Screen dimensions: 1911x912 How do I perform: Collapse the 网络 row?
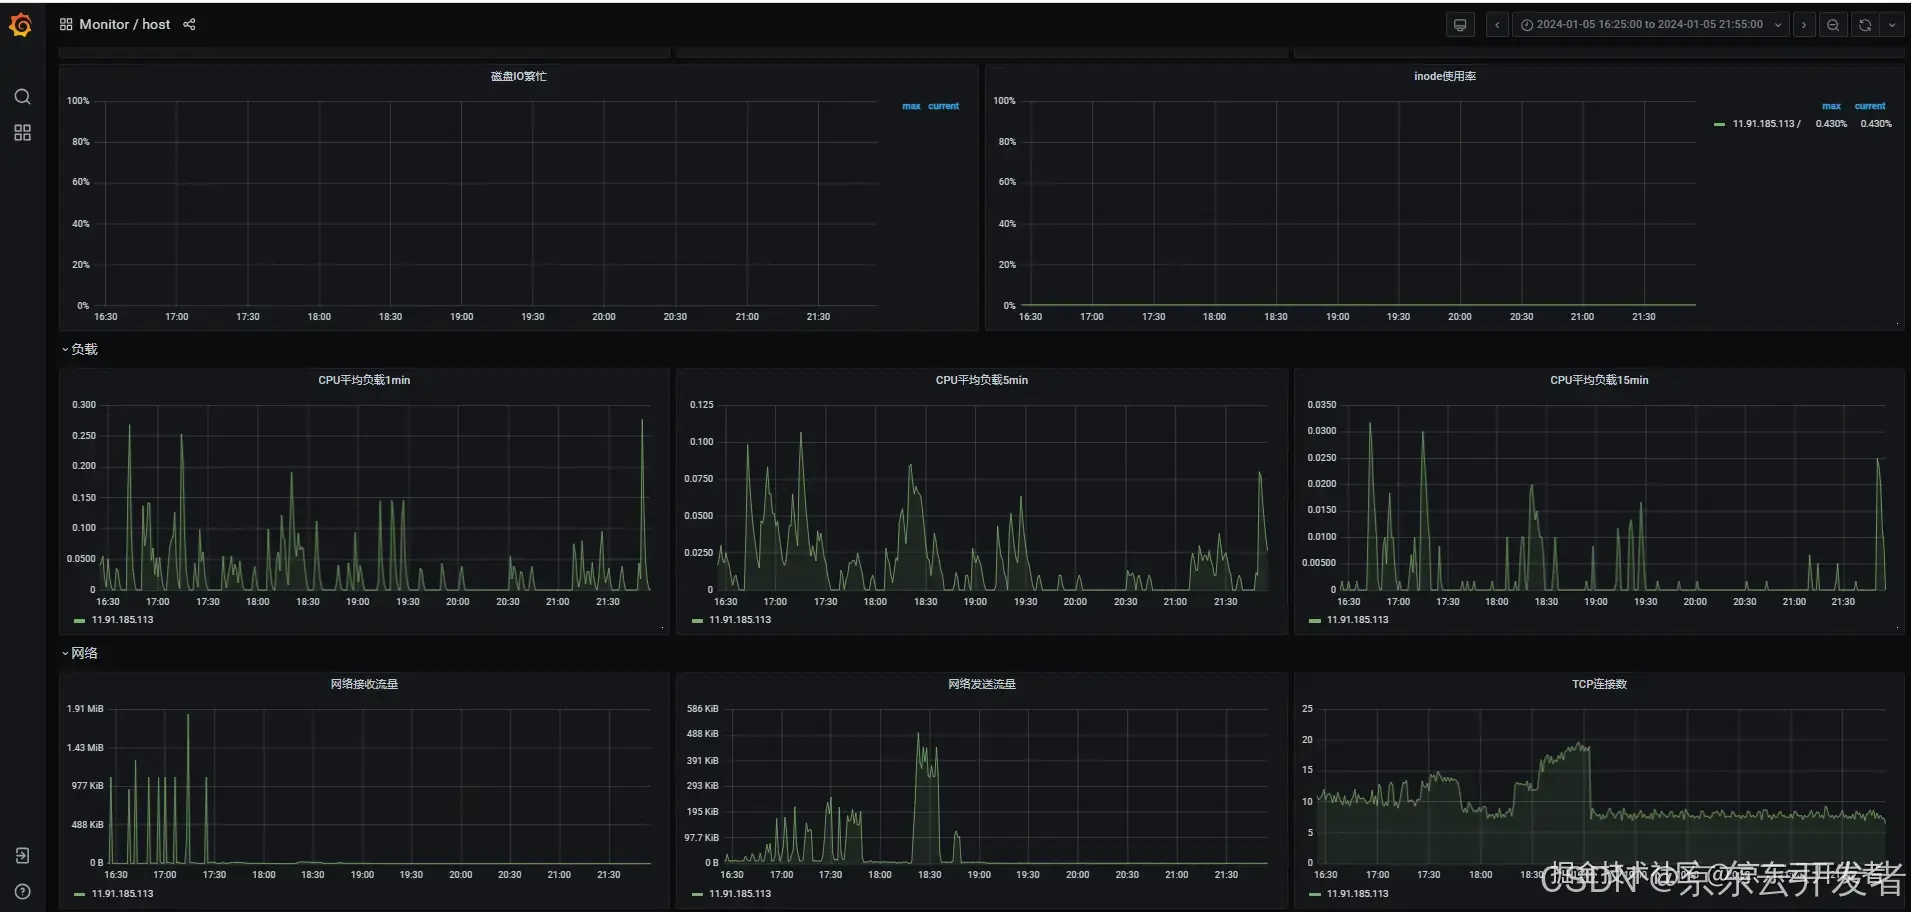79,653
